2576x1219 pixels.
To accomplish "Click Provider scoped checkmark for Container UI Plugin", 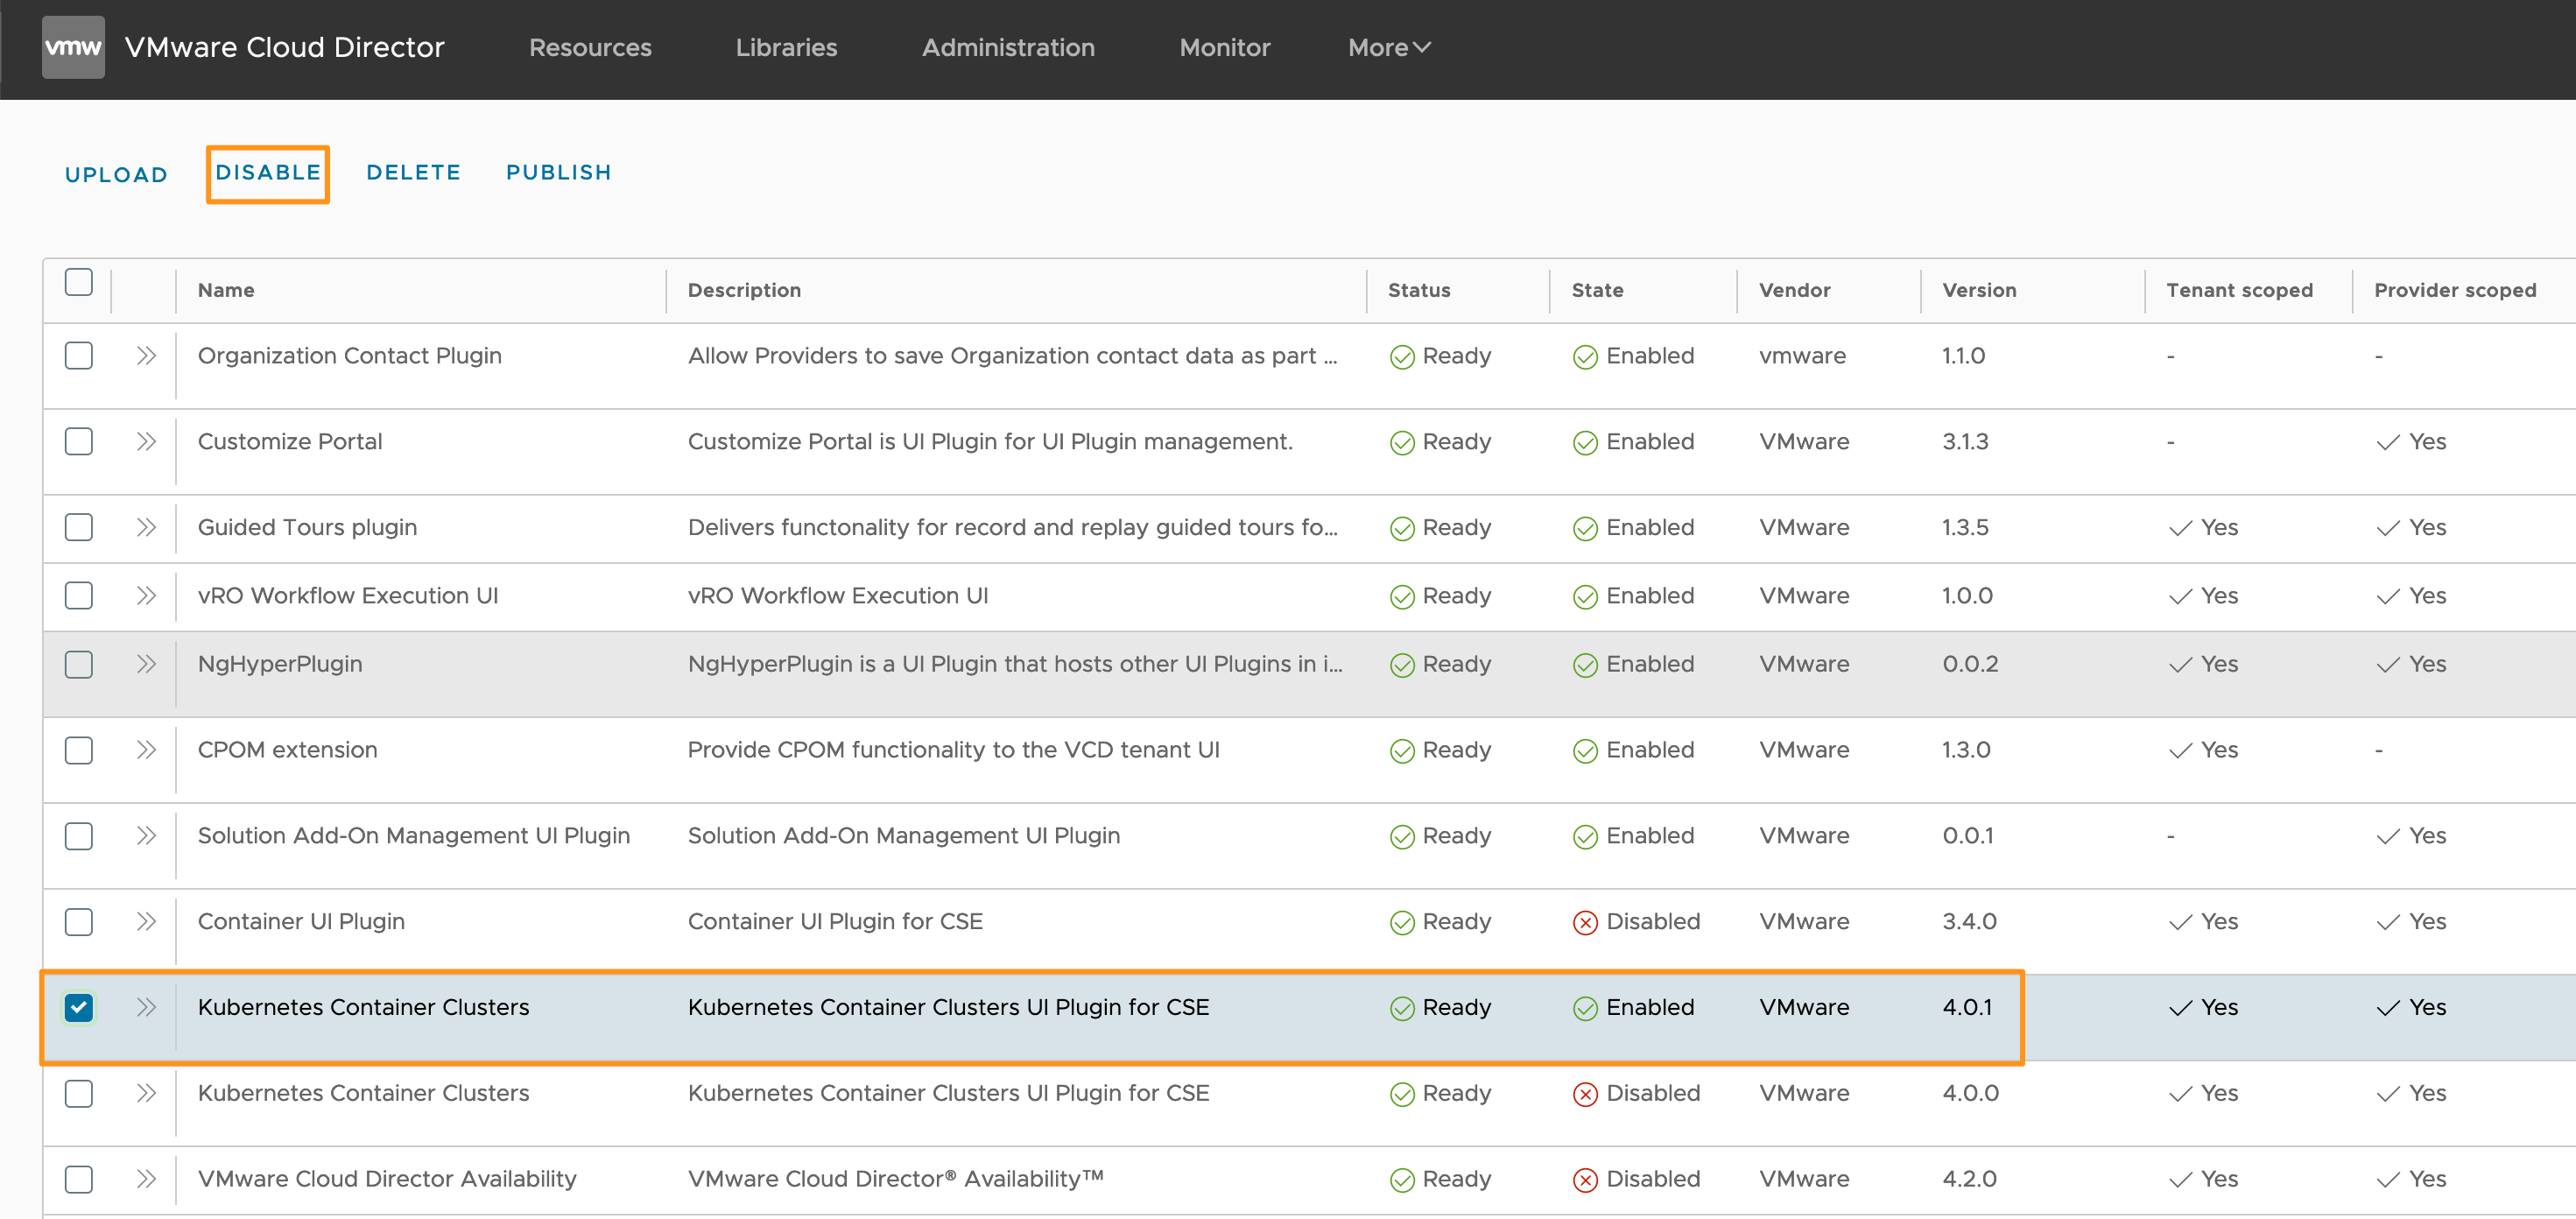I will (2388, 923).
